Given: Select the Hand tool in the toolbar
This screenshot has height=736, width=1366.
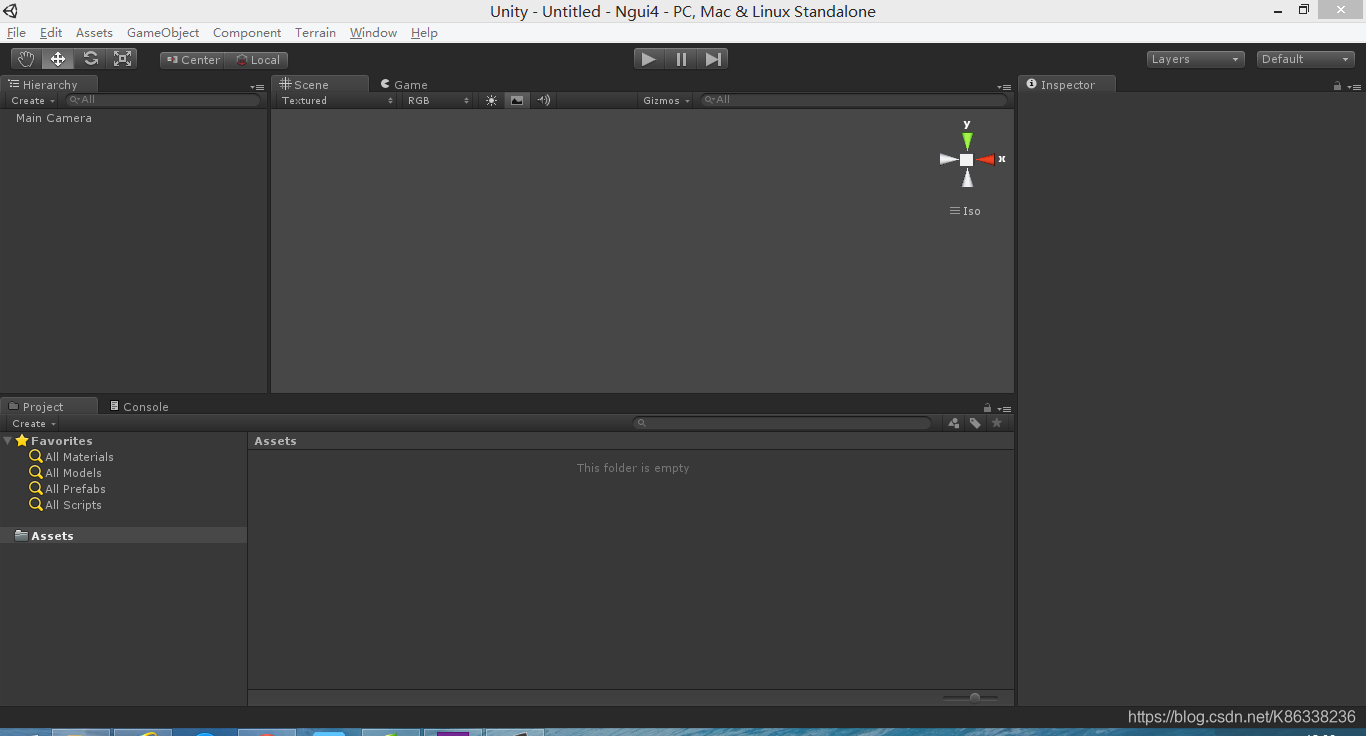Looking at the screenshot, I should click(x=27, y=59).
